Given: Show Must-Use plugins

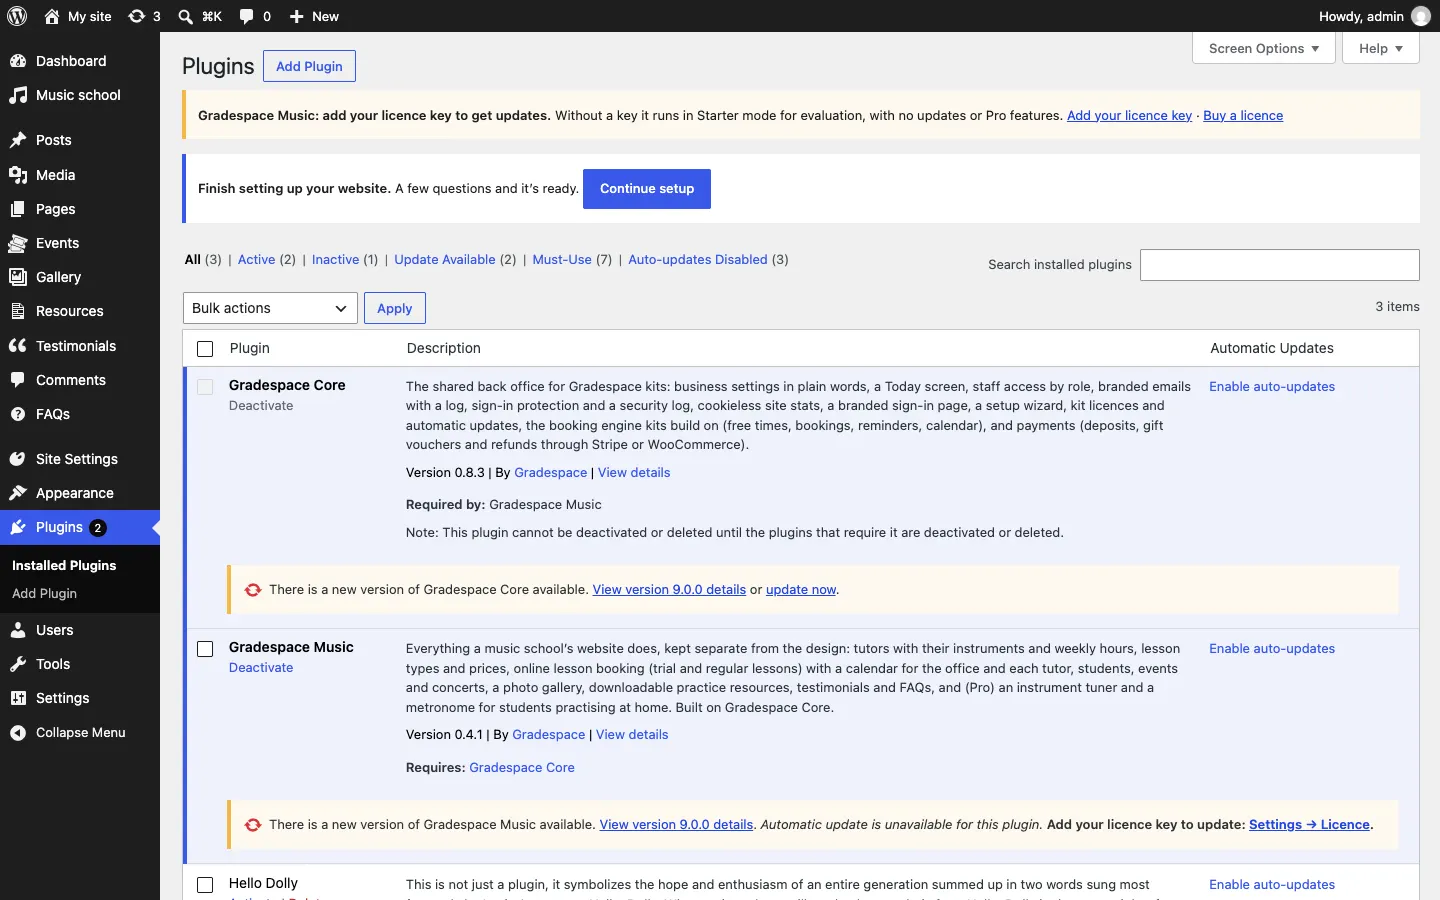Looking at the screenshot, I should 562,259.
